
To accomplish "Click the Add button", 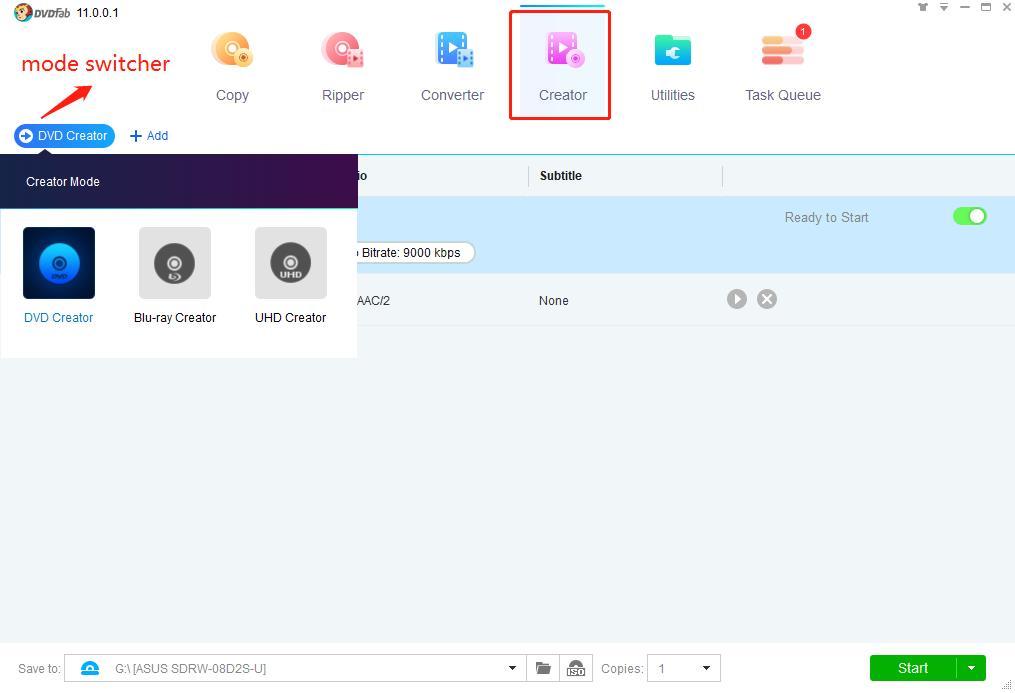I will [149, 136].
